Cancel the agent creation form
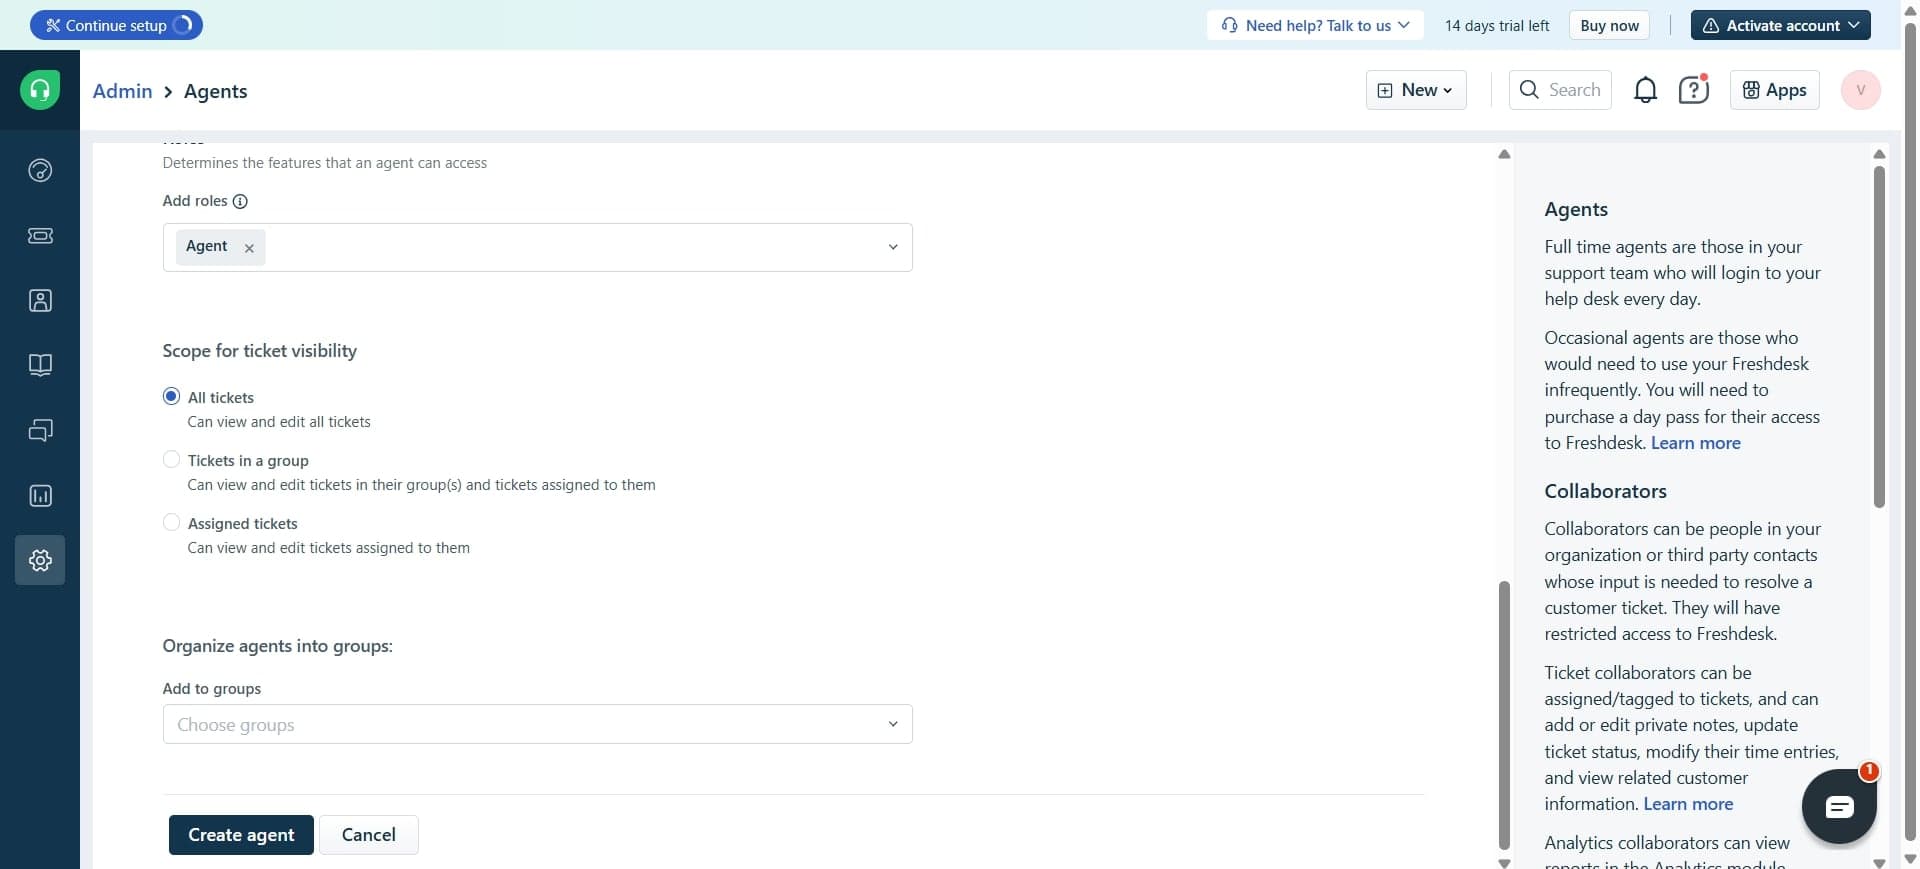This screenshot has width=1920, height=869. [369, 835]
